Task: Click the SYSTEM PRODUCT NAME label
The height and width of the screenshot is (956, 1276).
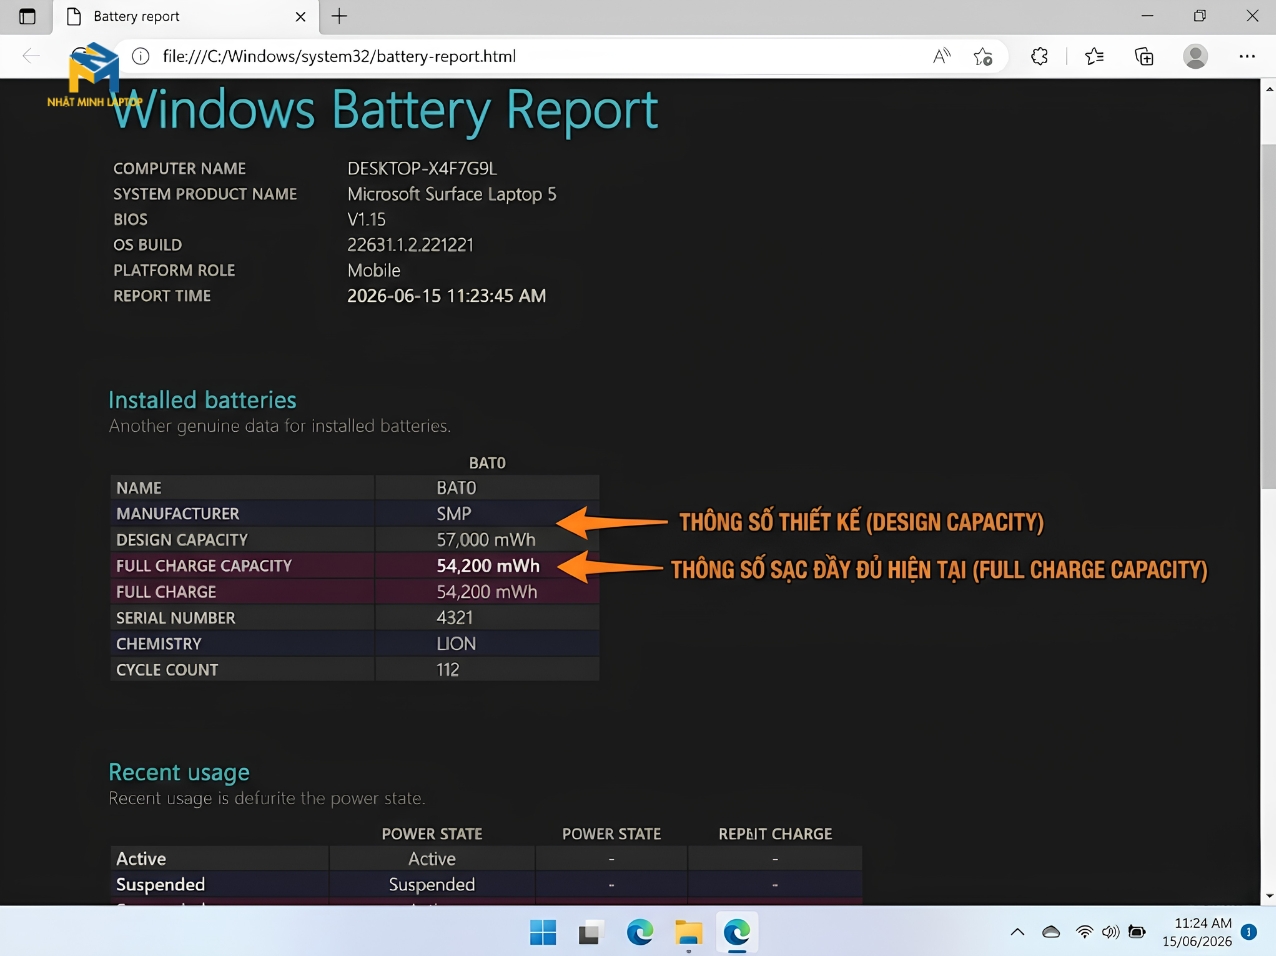Action: click(x=205, y=194)
